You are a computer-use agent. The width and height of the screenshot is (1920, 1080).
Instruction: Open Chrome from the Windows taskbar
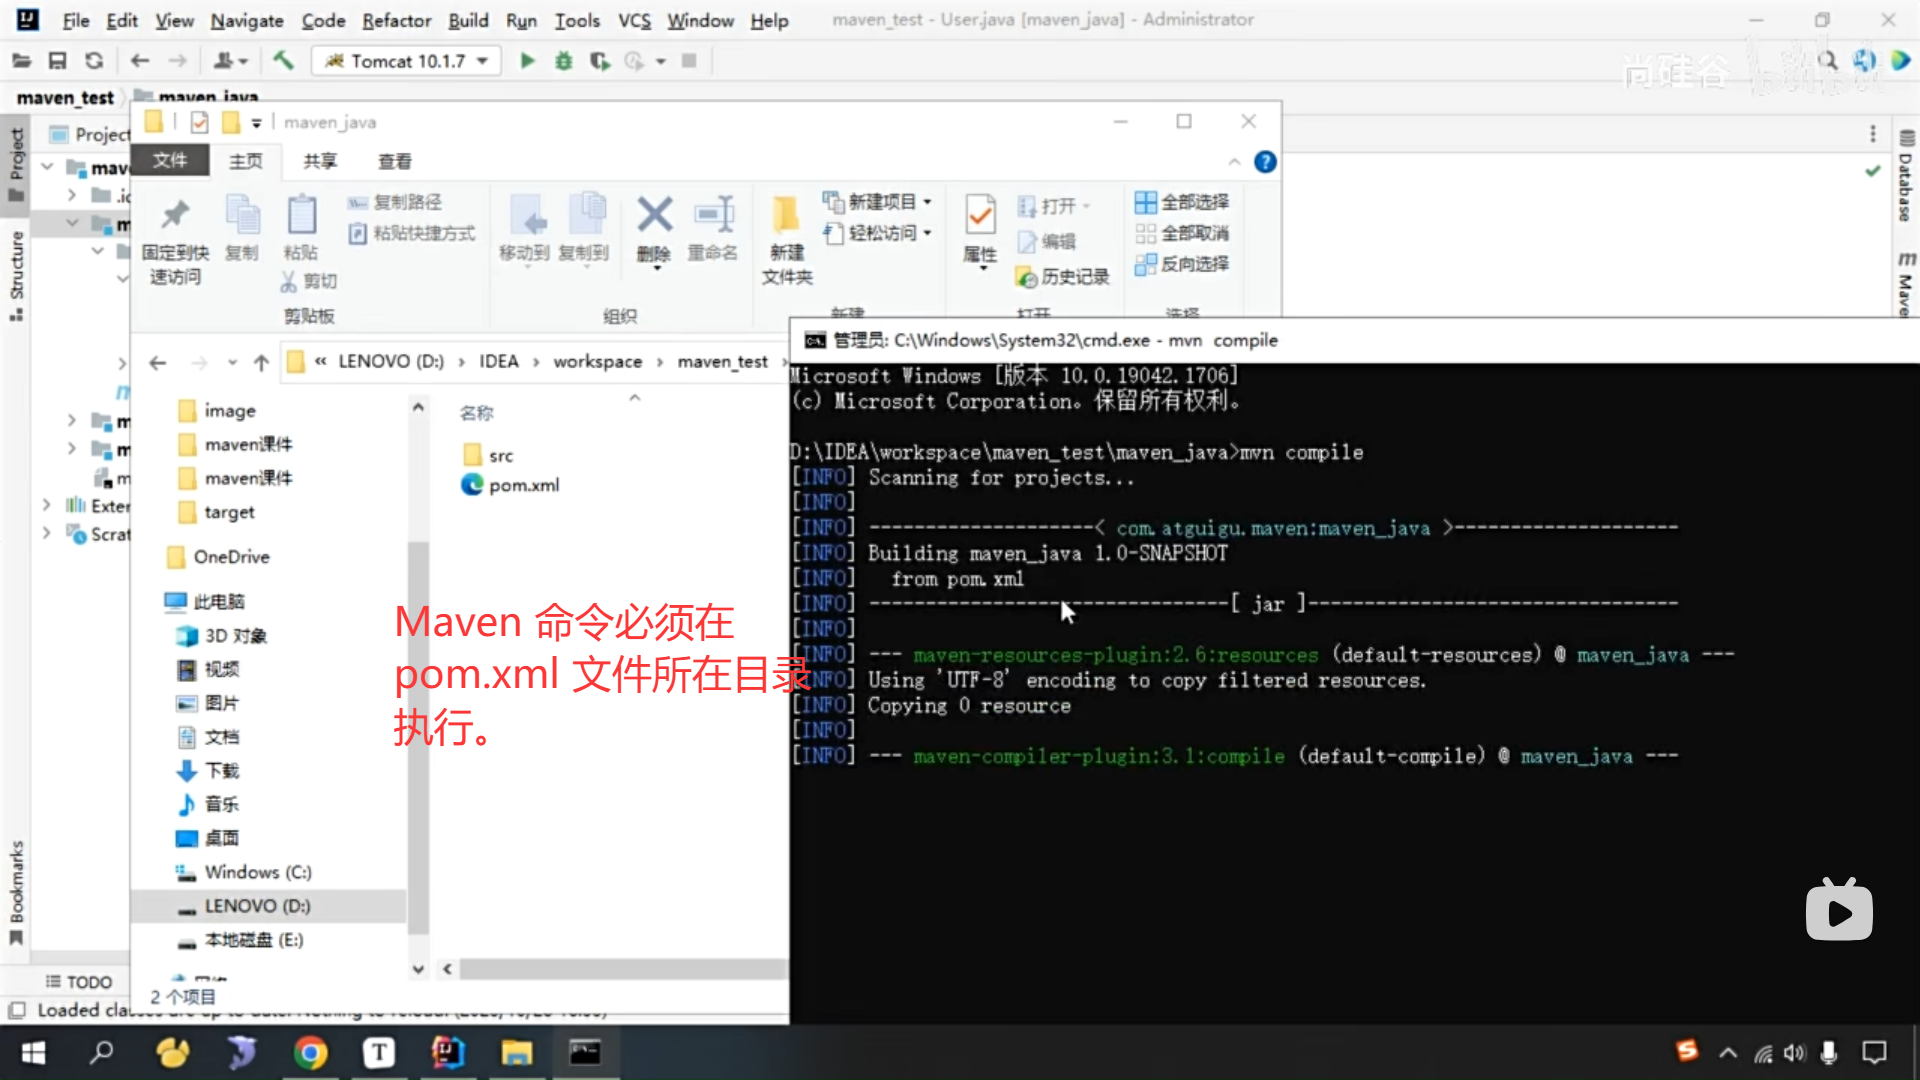point(311,1053)
